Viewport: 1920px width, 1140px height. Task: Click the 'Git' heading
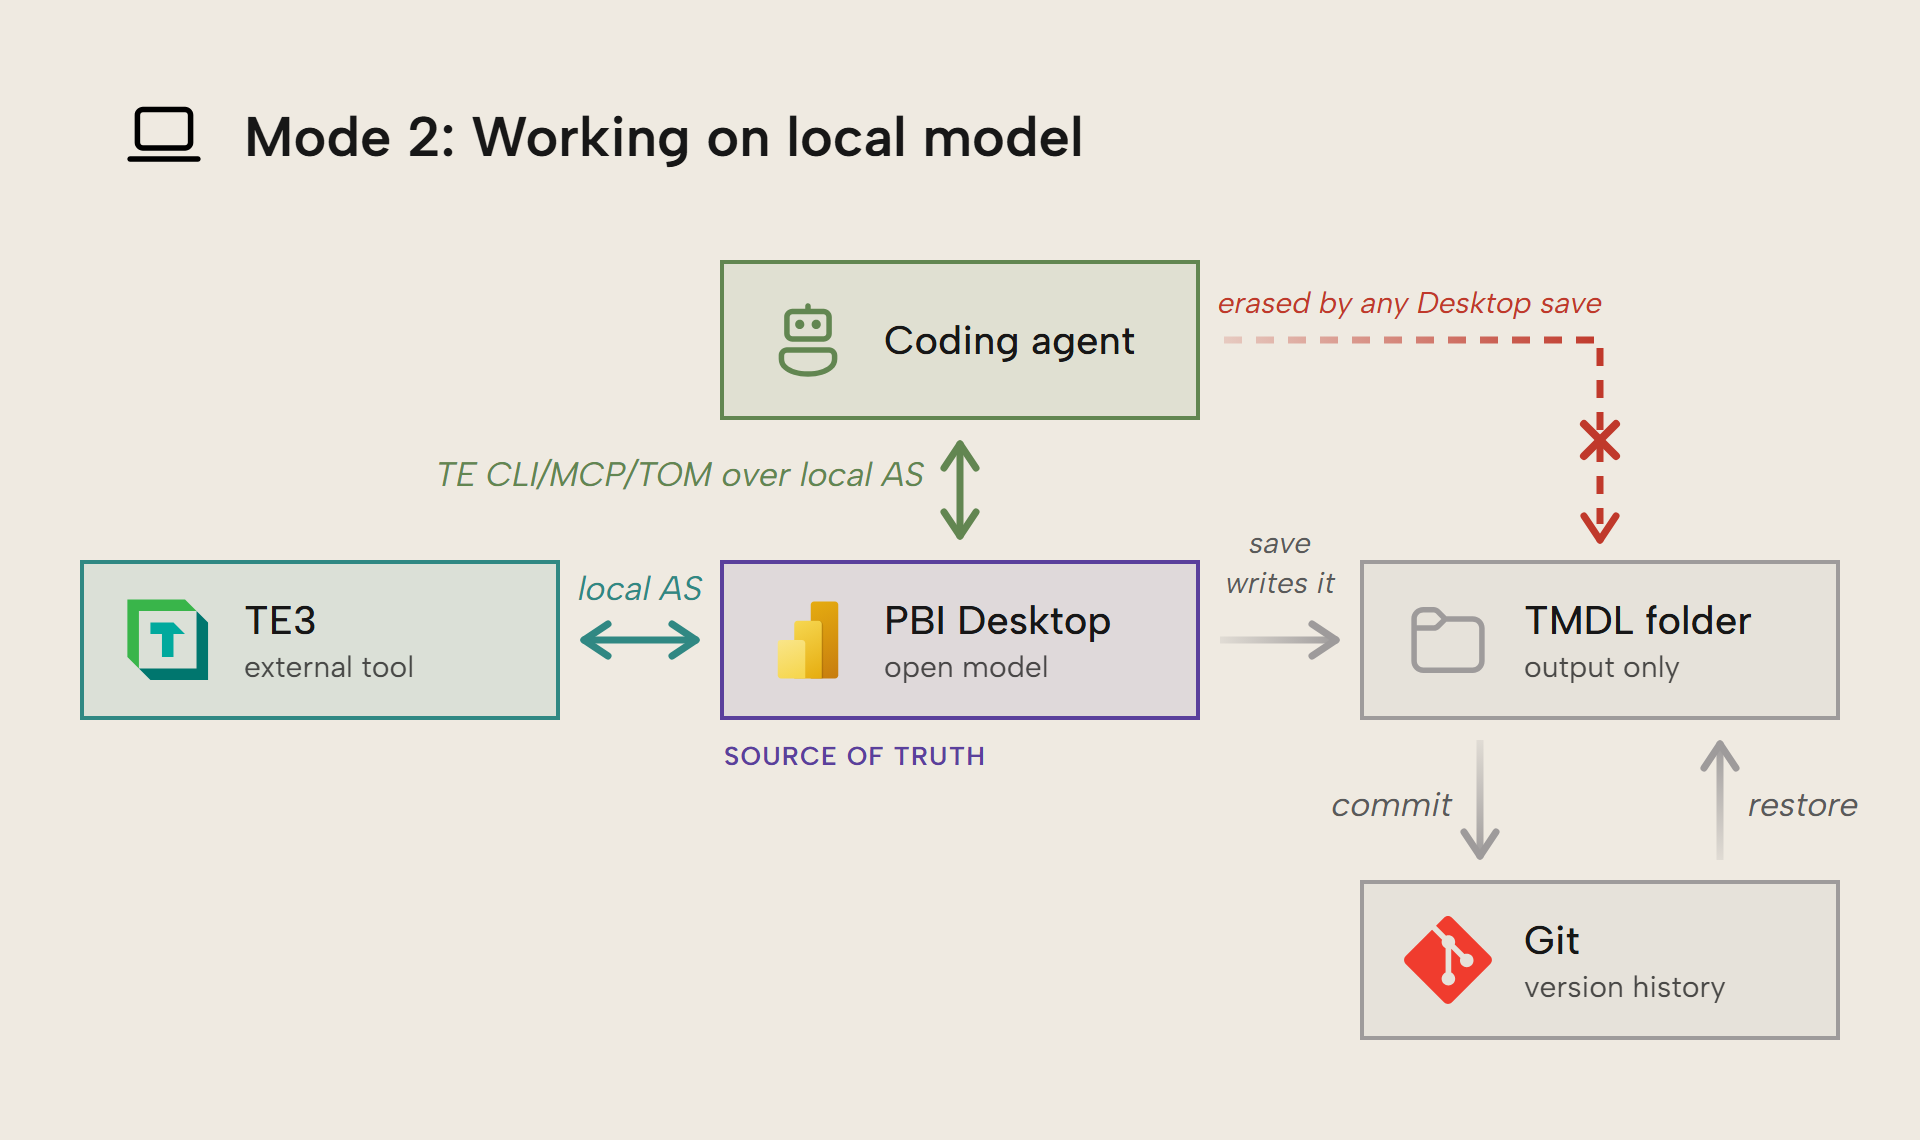click(1551, 941)
